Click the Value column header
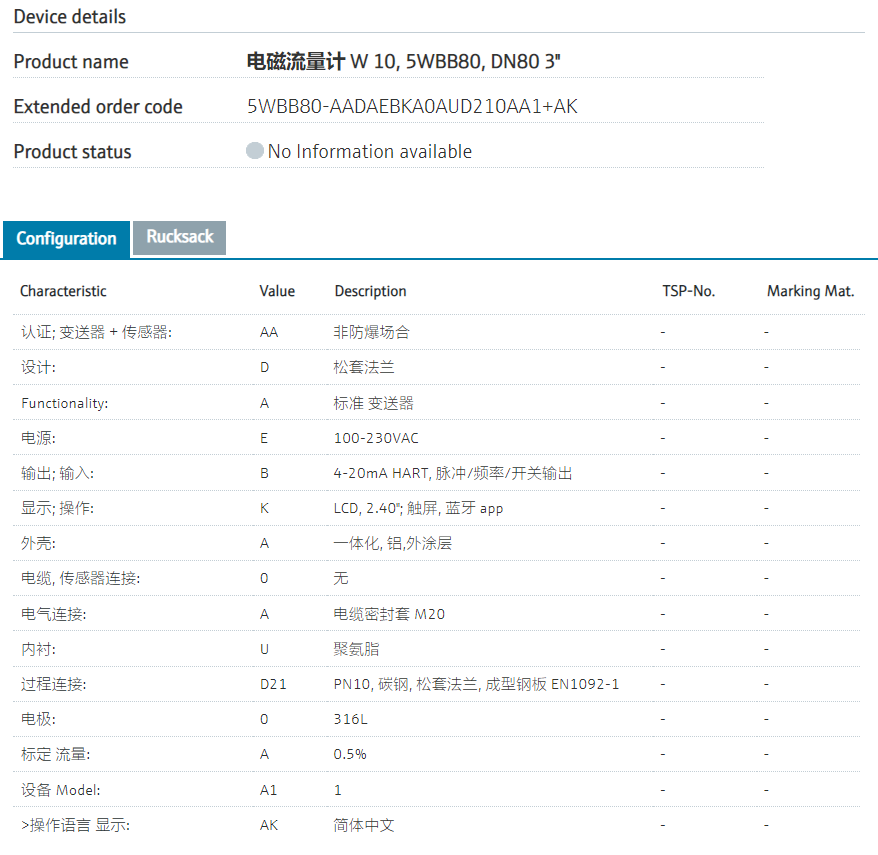This screenshot has width=878, height=855. pos(277,291)
